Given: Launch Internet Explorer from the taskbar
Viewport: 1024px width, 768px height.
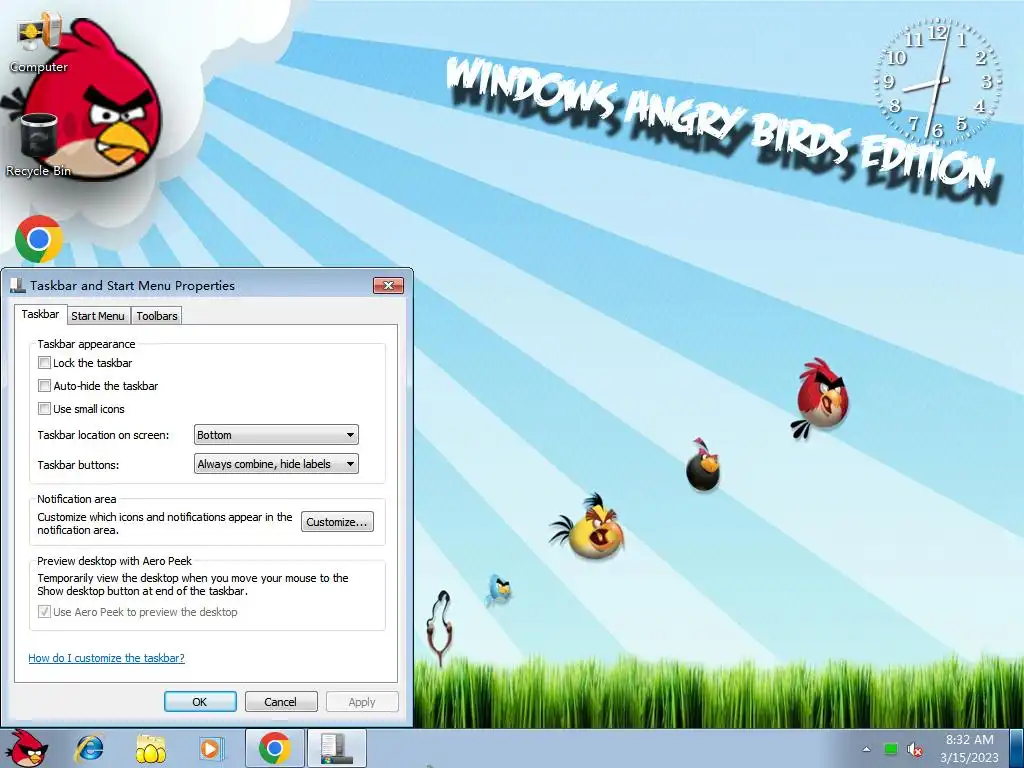Looking at the screenshot, I should [x=88, y=748].
